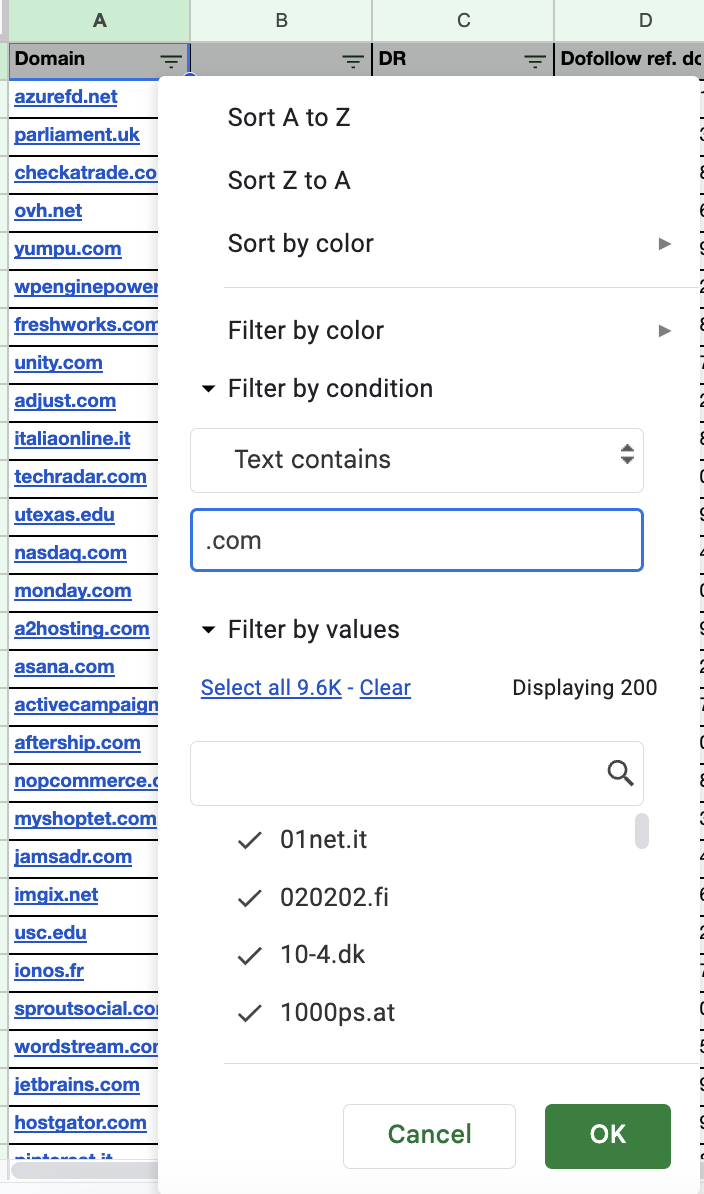
Task: Uncheck the 10-4.dk value
Action: [x=250, y=955]
